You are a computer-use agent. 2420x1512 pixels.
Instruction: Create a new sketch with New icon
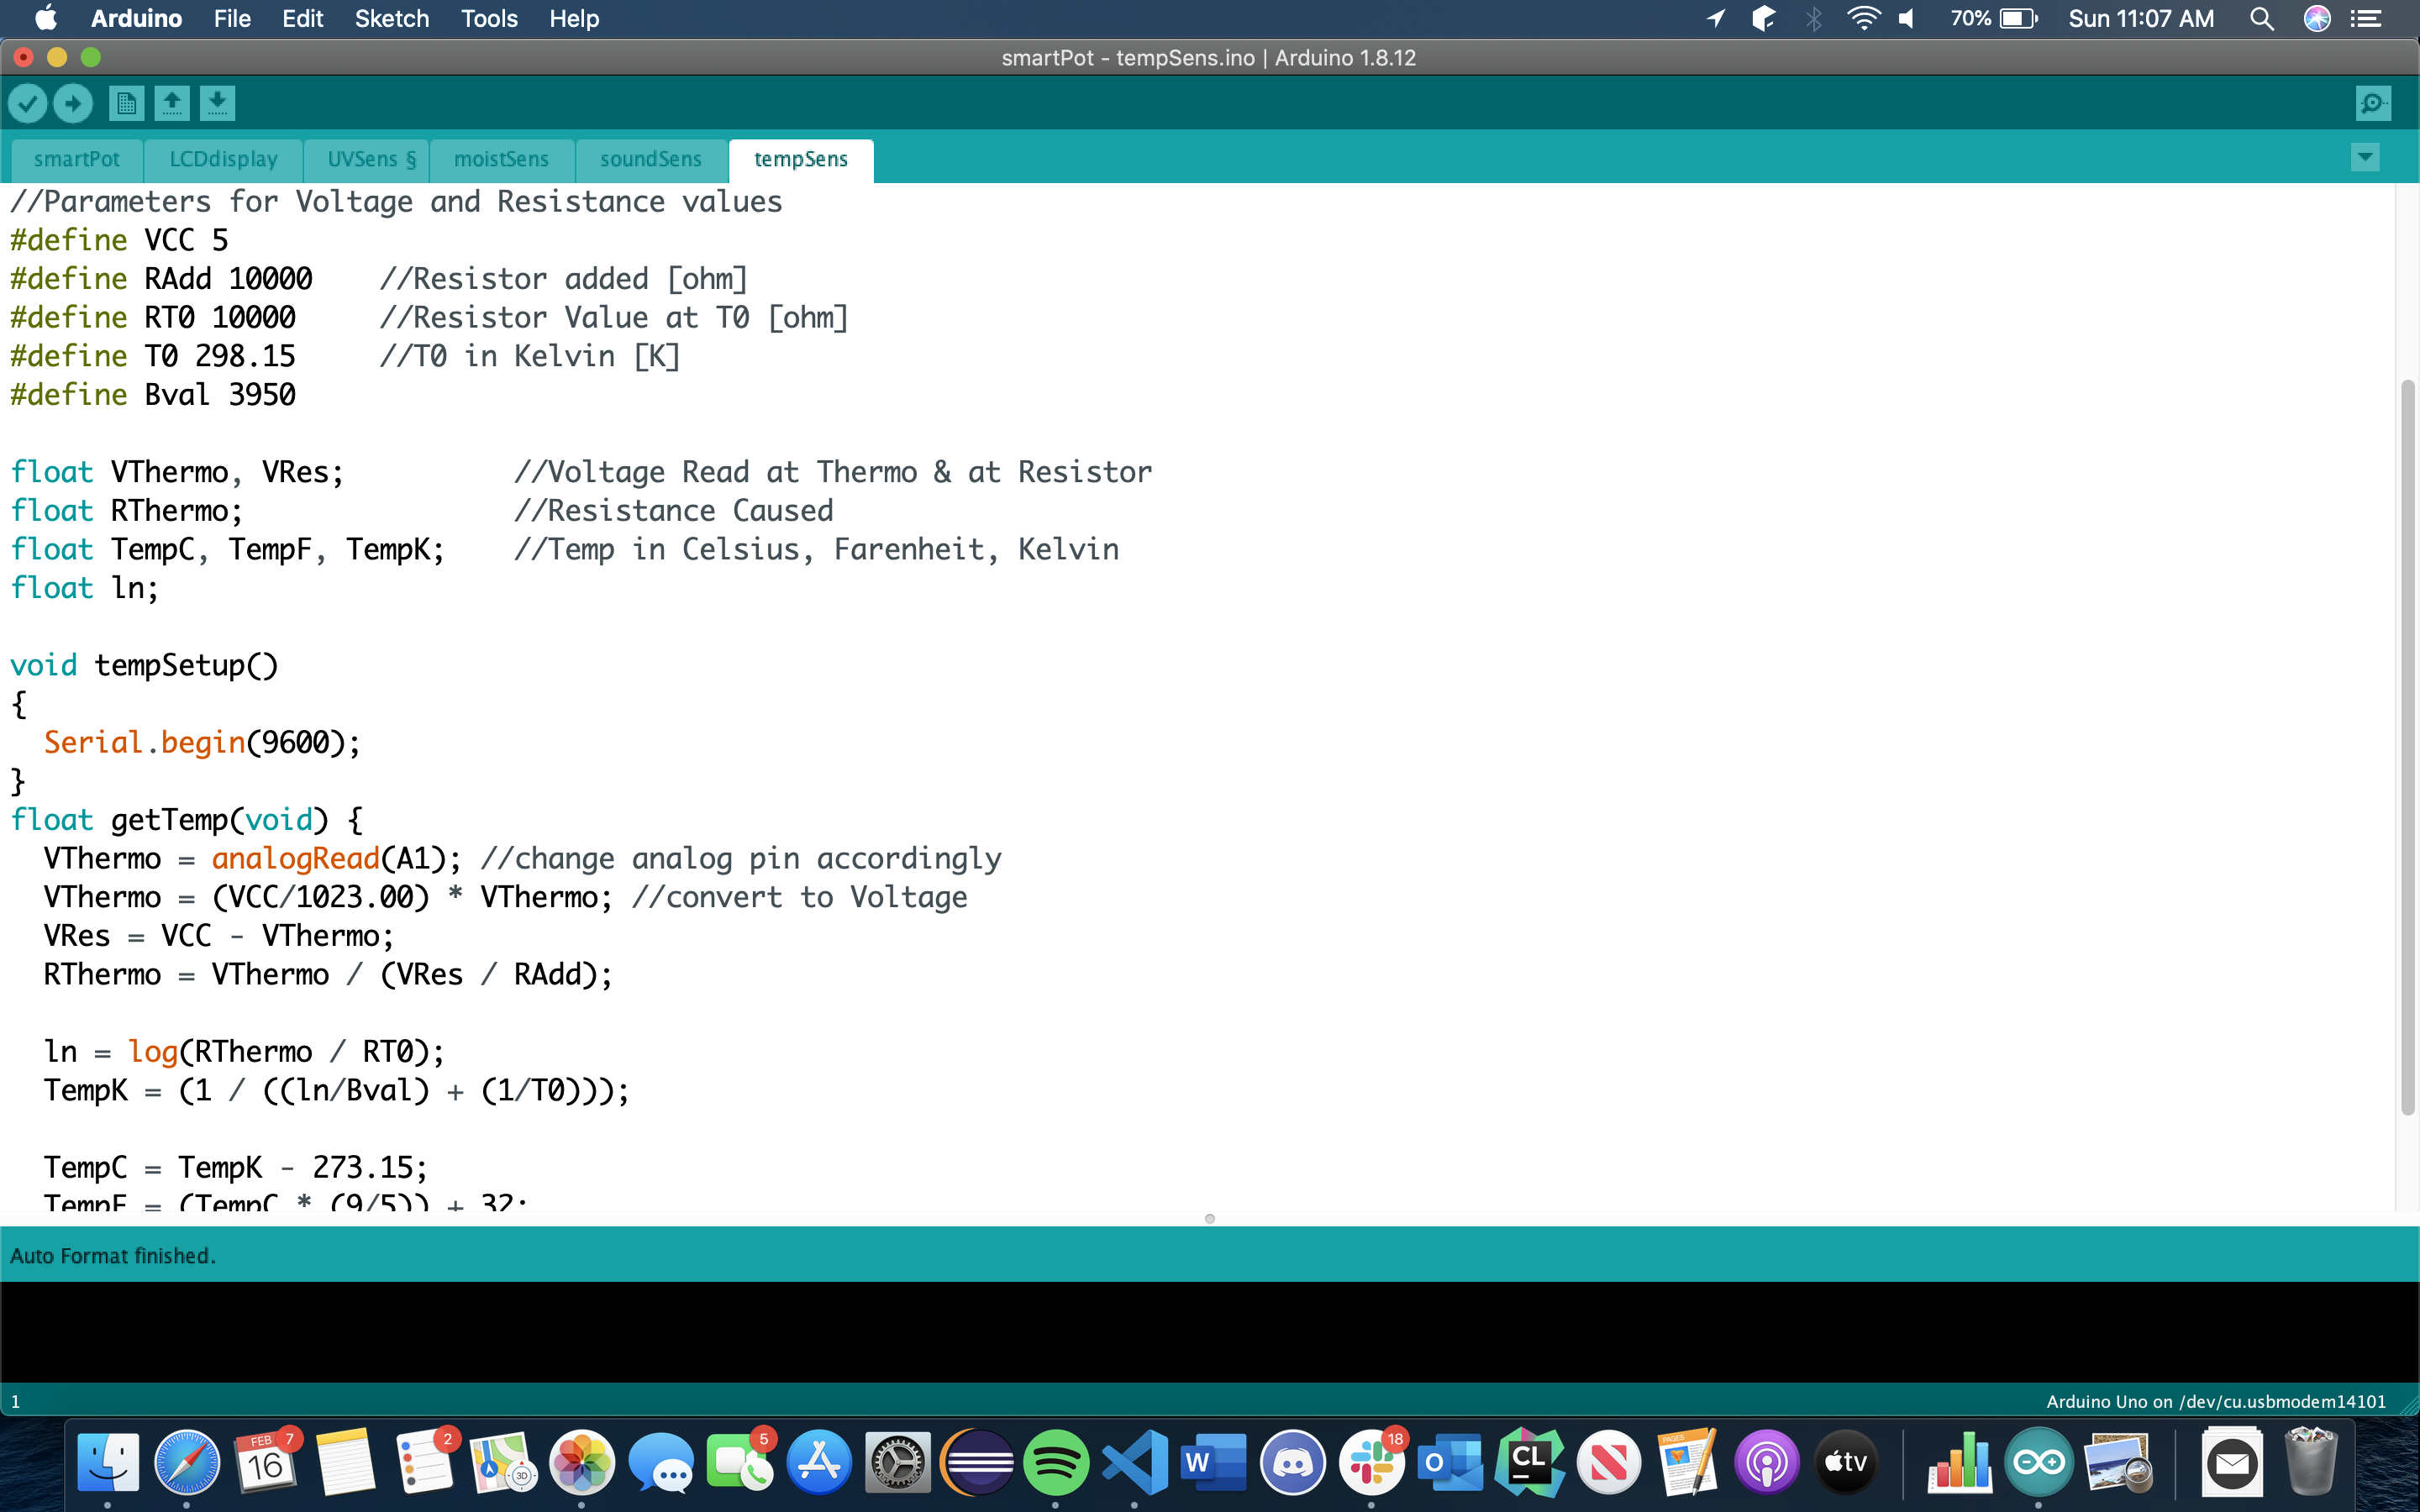[x=126, y=103]
